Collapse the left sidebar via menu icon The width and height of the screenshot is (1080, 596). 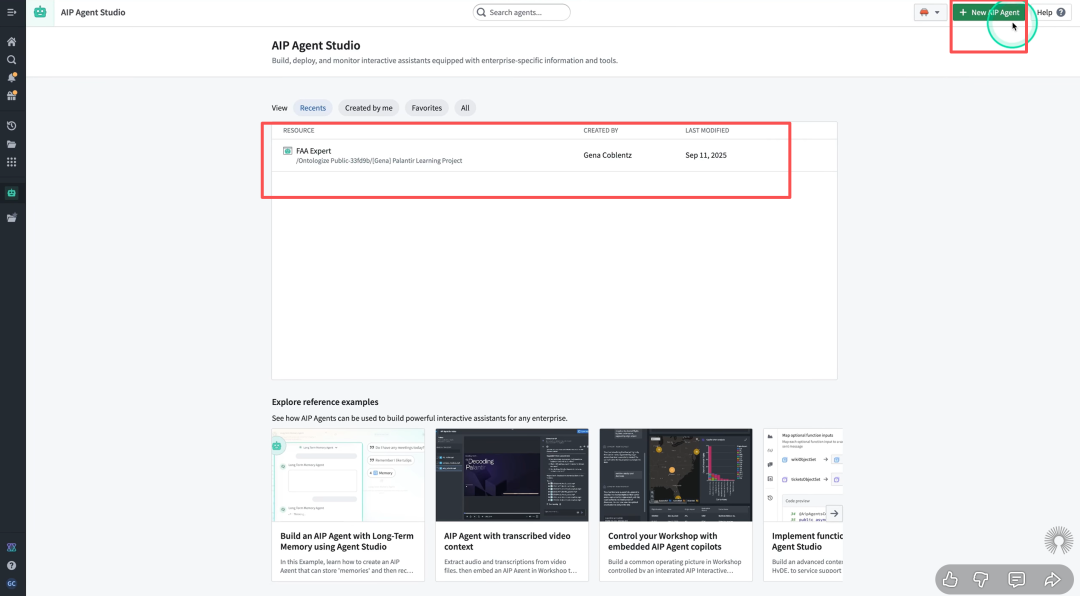click(12, 12)
